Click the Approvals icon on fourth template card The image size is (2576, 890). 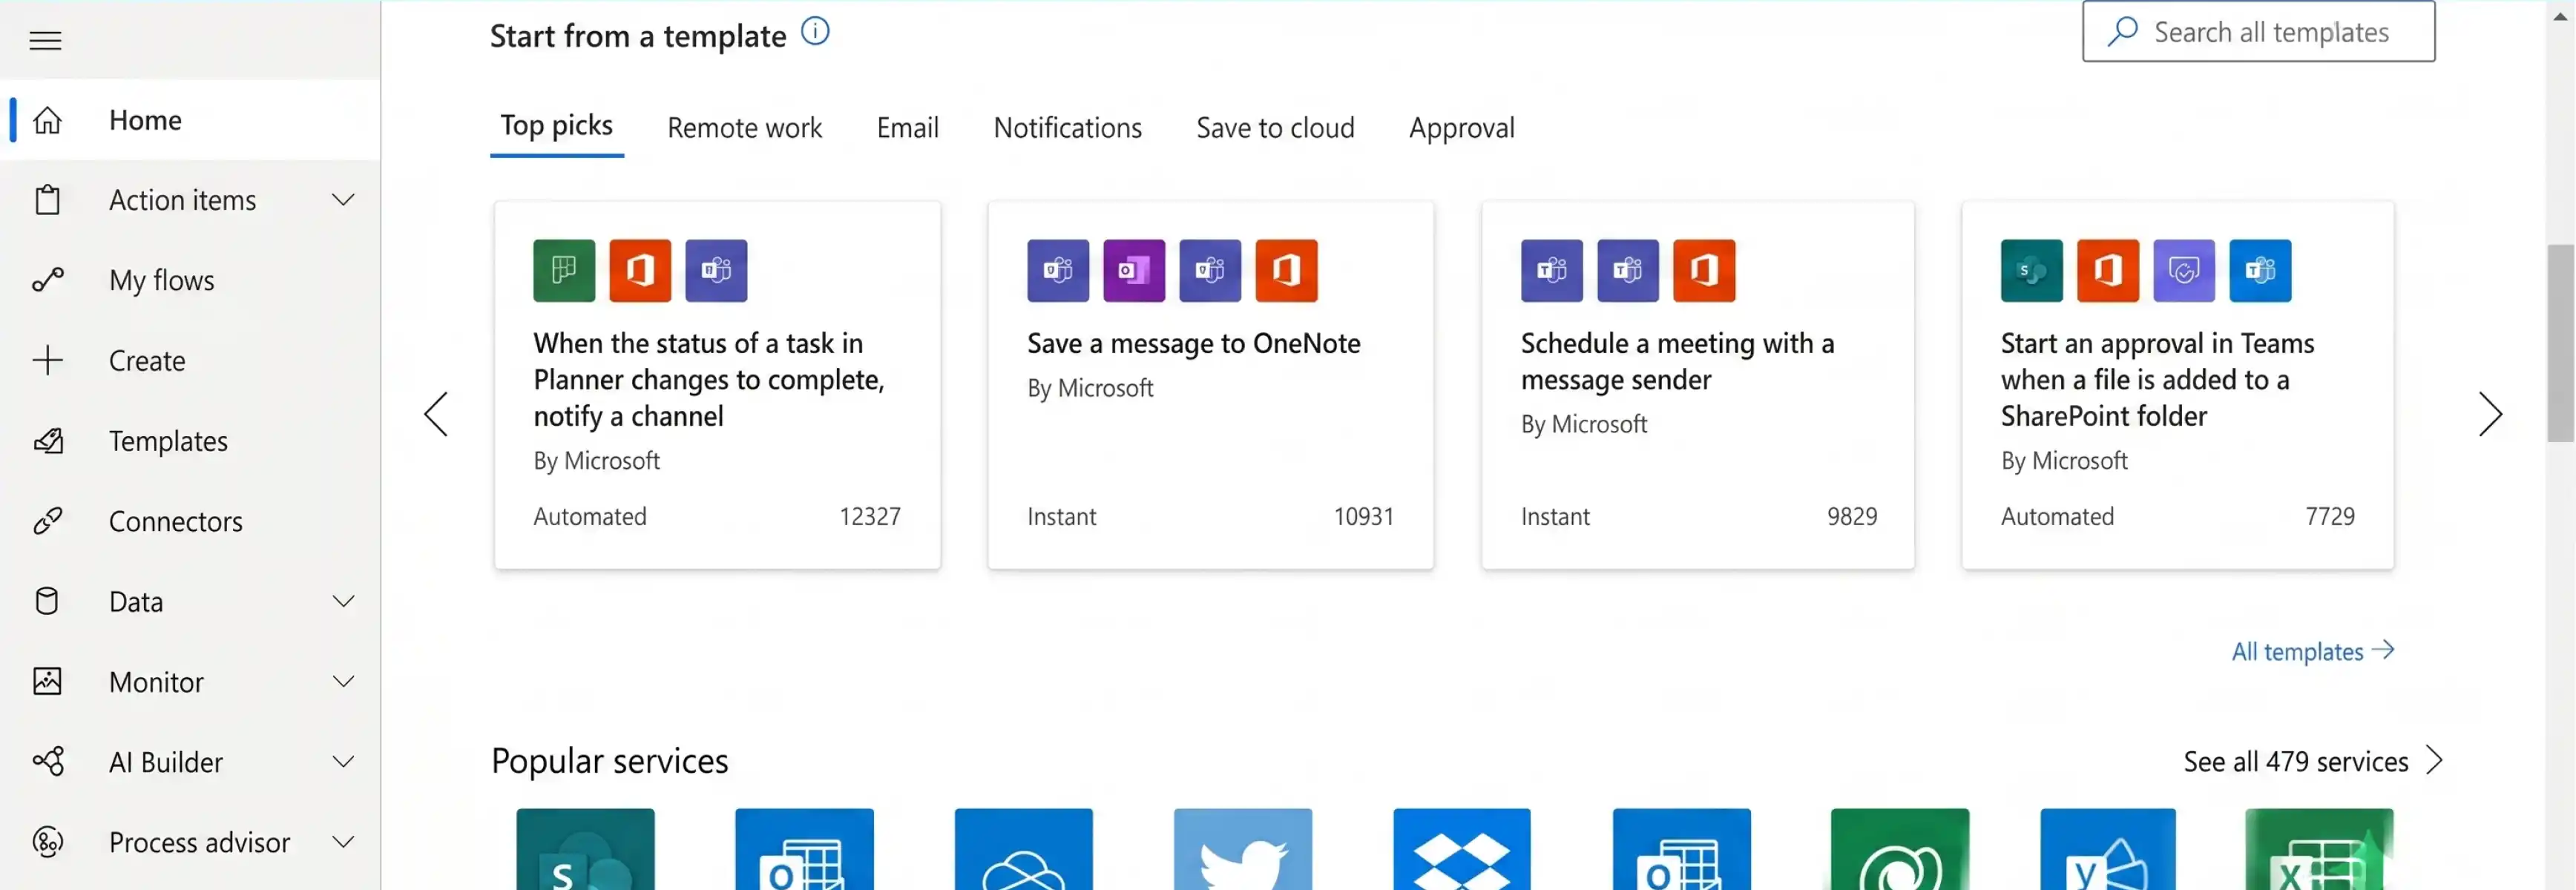[x=2184, y=270]
